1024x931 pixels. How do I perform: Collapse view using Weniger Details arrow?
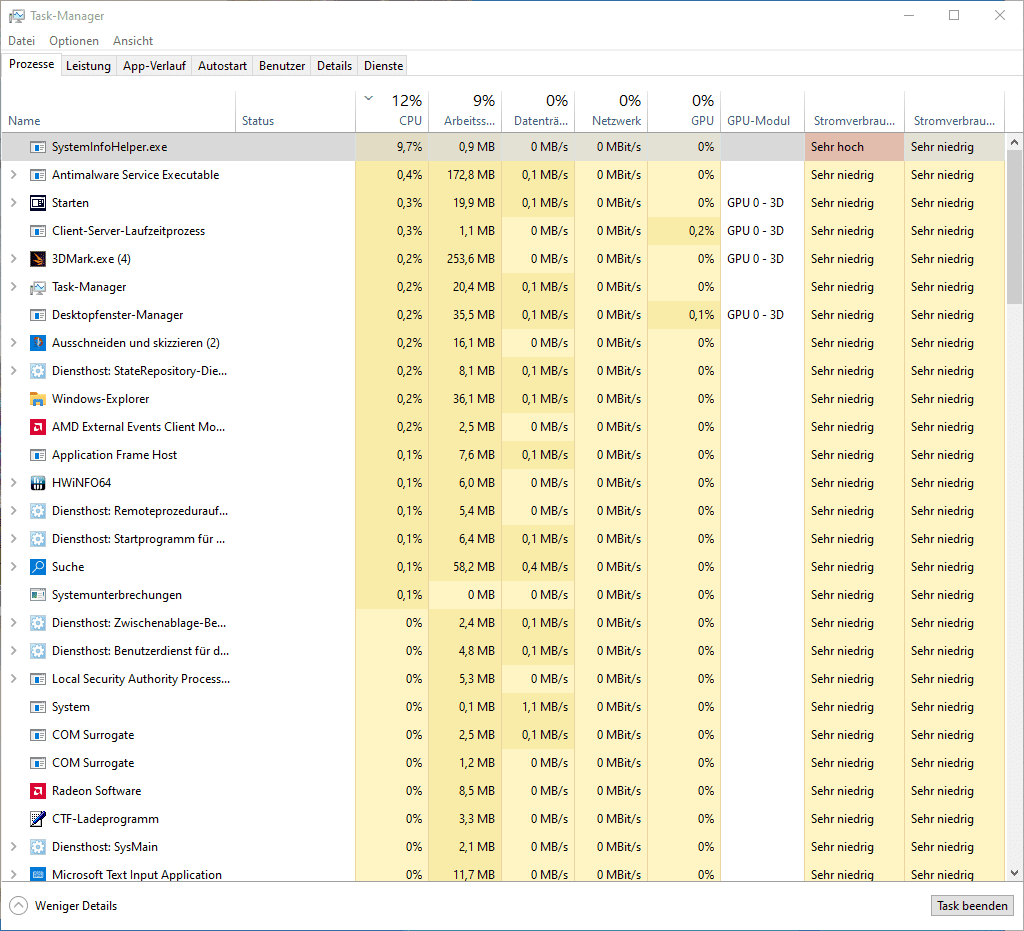pyautogui.click(x=19, y=906)
